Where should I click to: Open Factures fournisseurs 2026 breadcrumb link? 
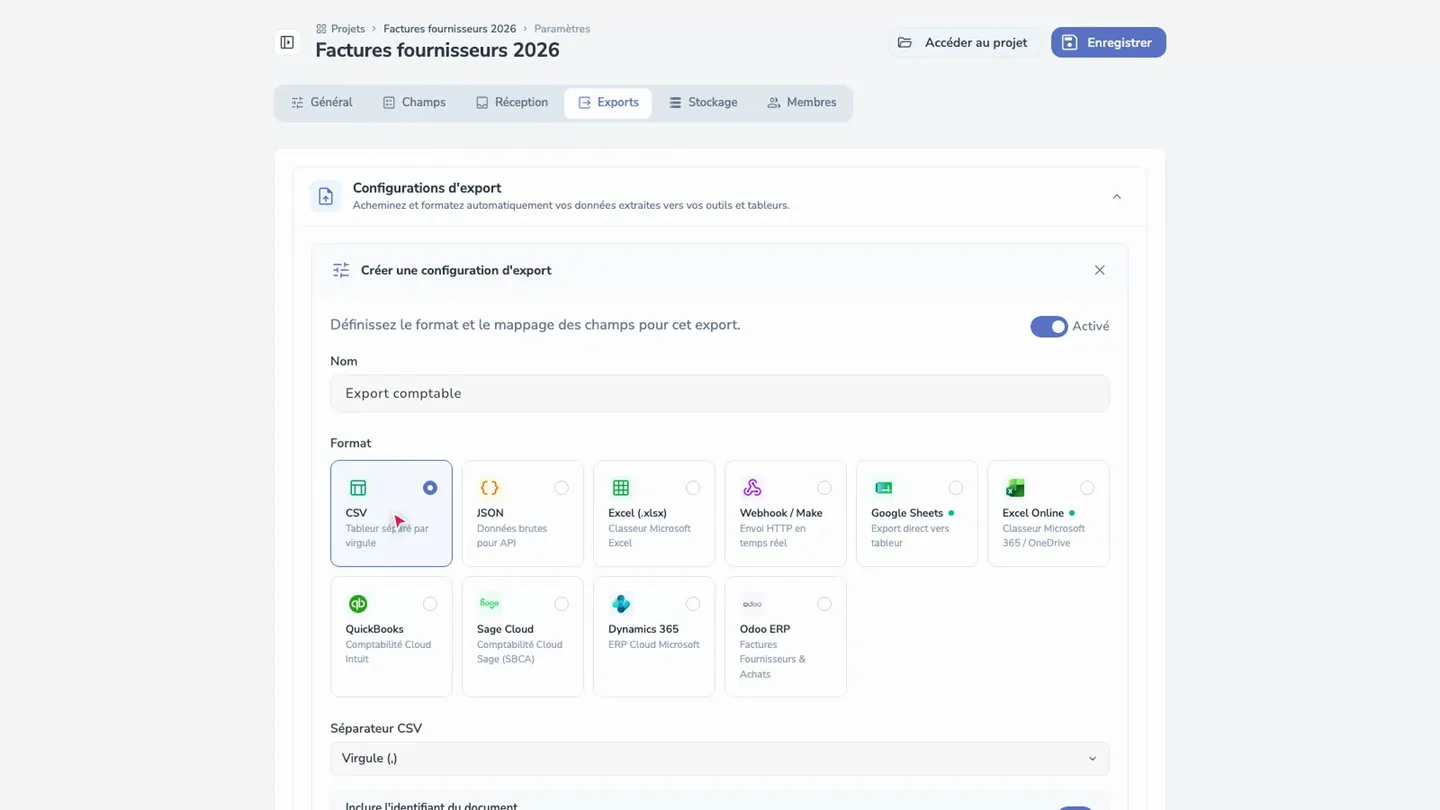[x=450, y=29]
